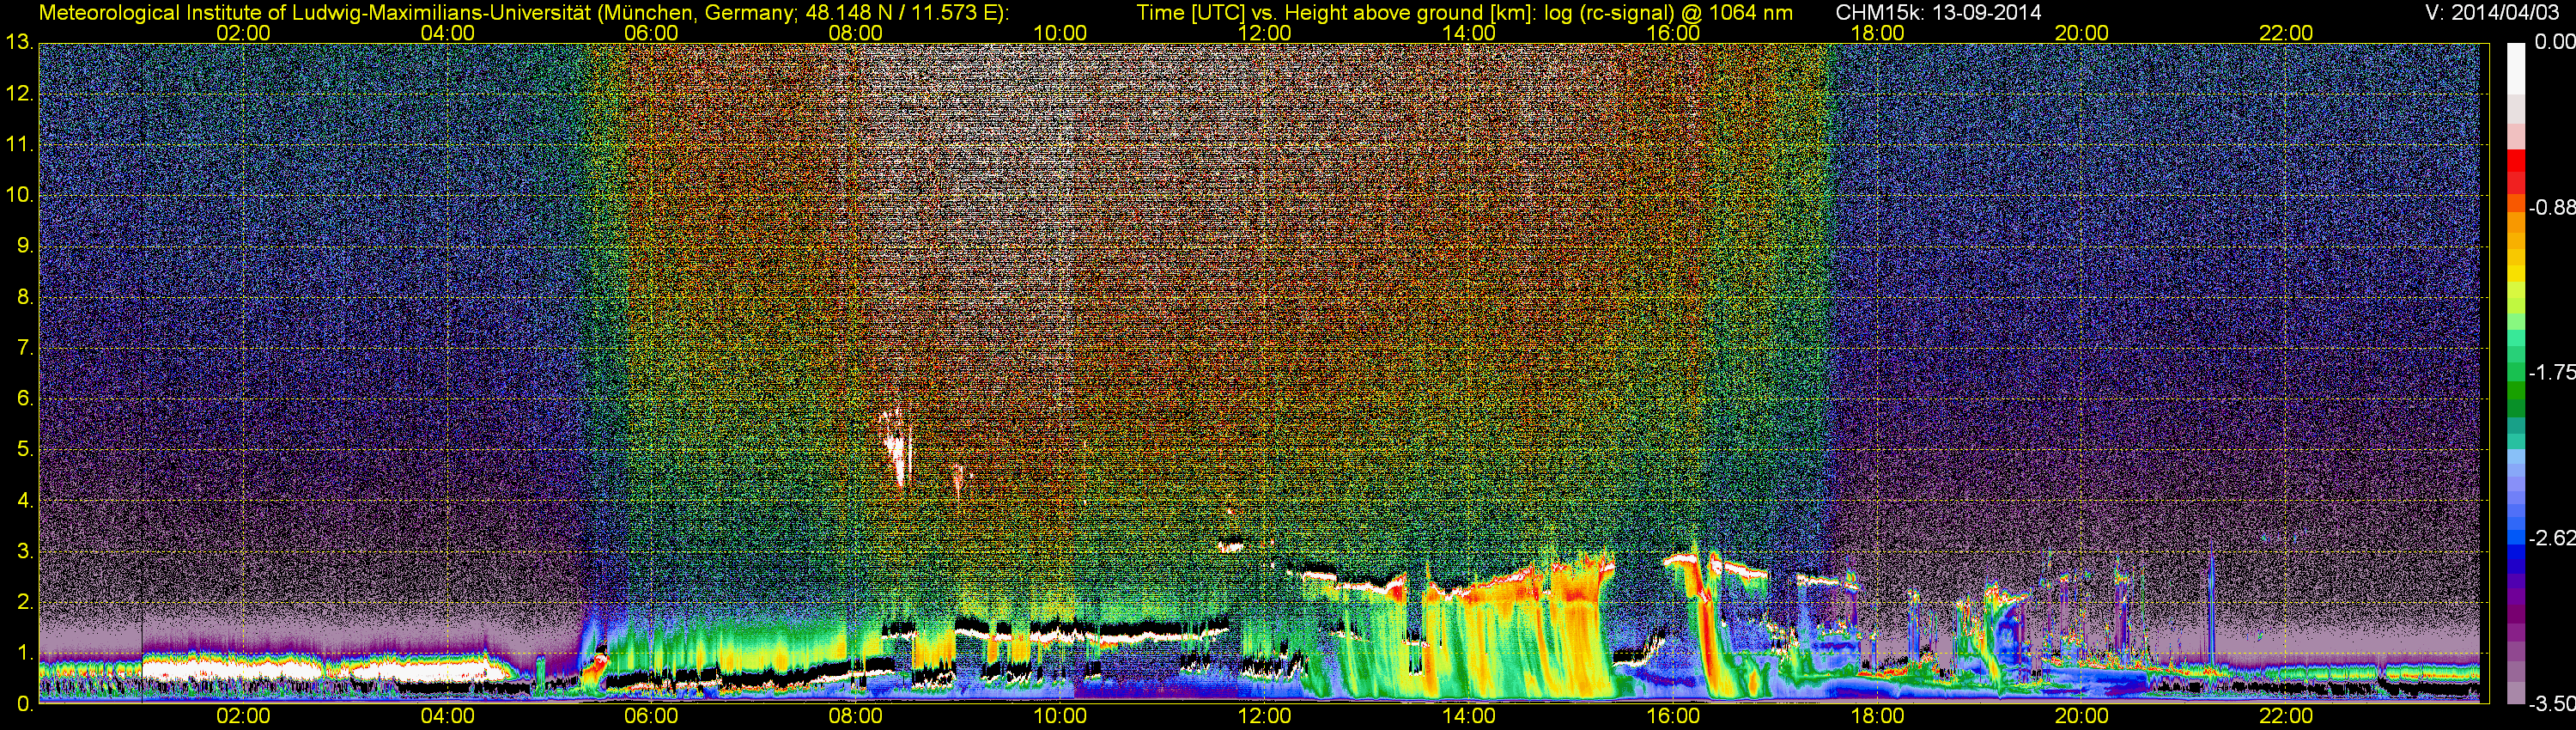Screen dimensions: 2576x730
Task: Click the 11. km height axis label
Action: tap(20, 145)
